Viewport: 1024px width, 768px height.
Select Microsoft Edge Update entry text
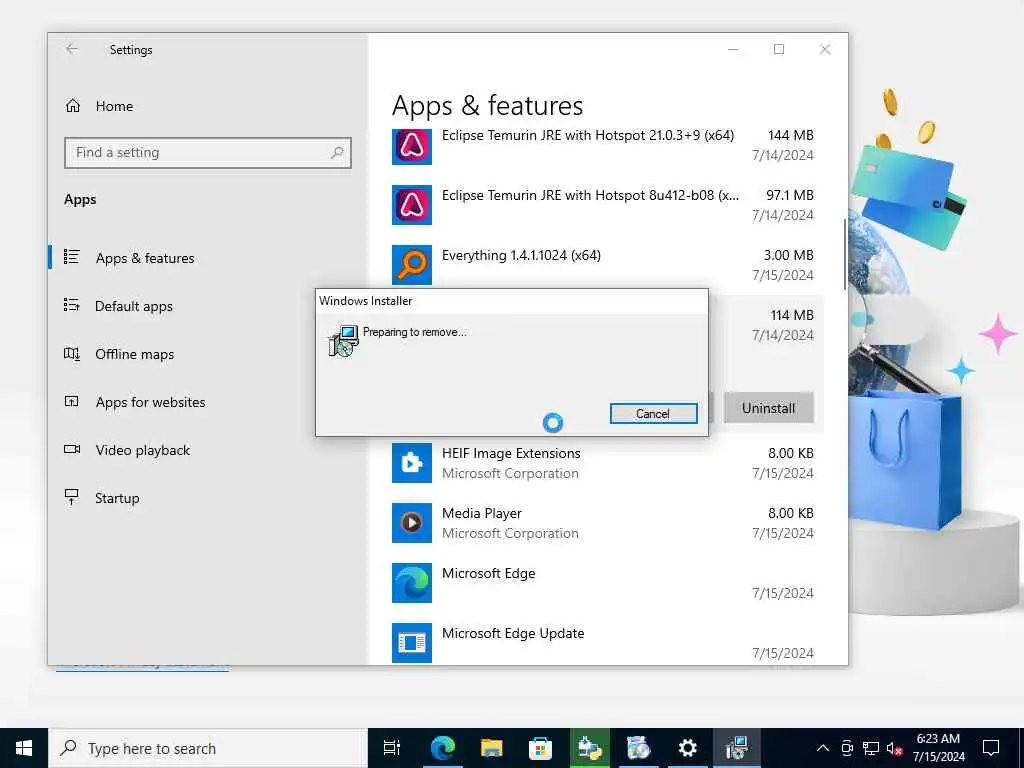pos(513,633)
